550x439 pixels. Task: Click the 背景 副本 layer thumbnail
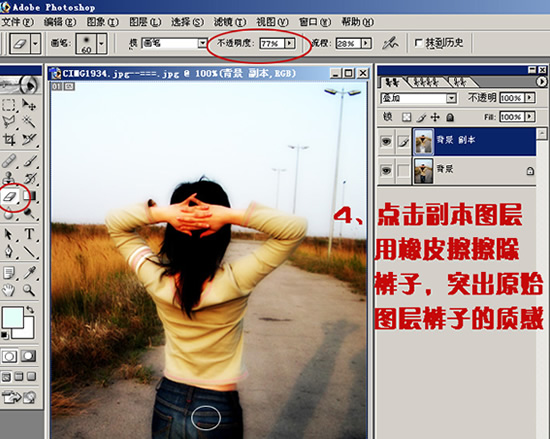click(423, 141)
